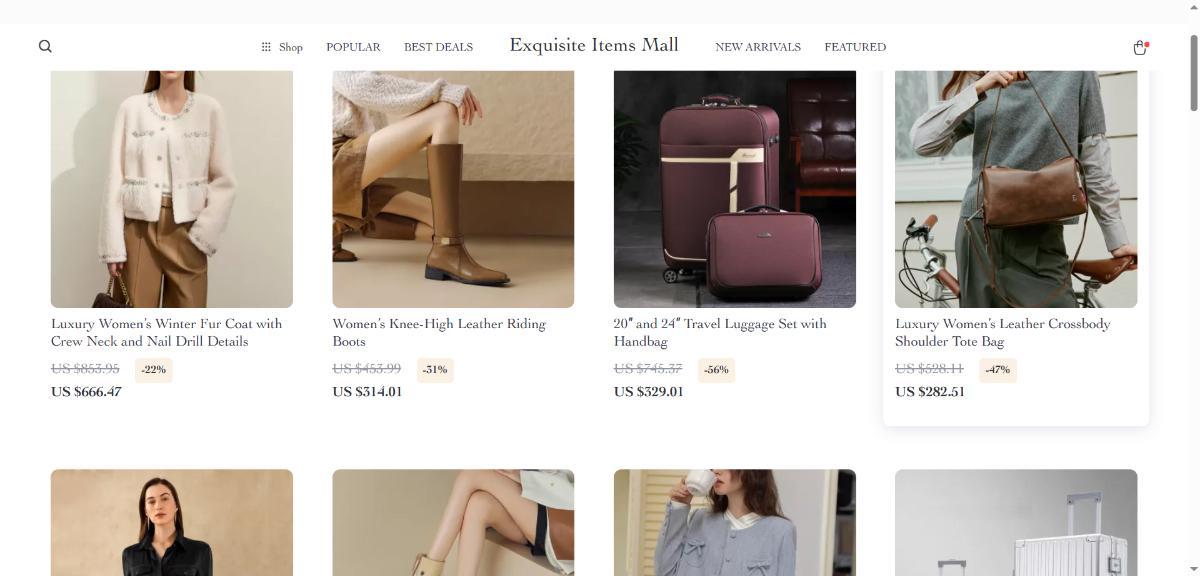Screen dimensions: 1200x576
Task: Open Luxury Women's Winter Fur Coat title
Action: click(167, 332)
